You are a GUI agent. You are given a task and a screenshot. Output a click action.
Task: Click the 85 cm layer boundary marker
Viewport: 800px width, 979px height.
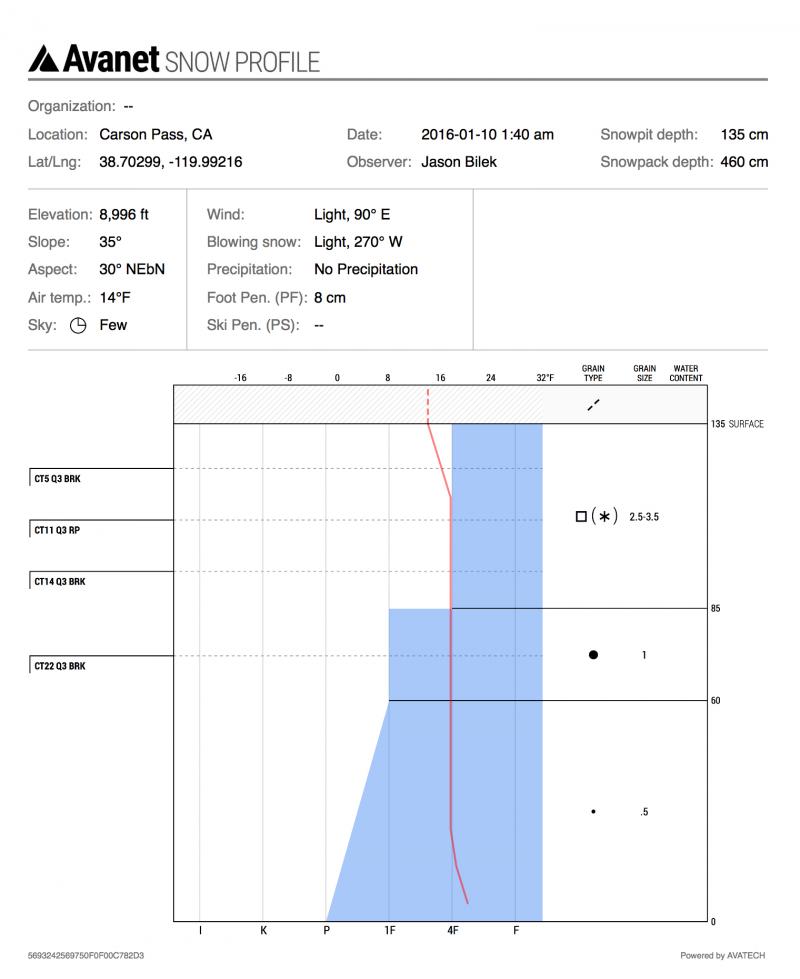(715, 608)
